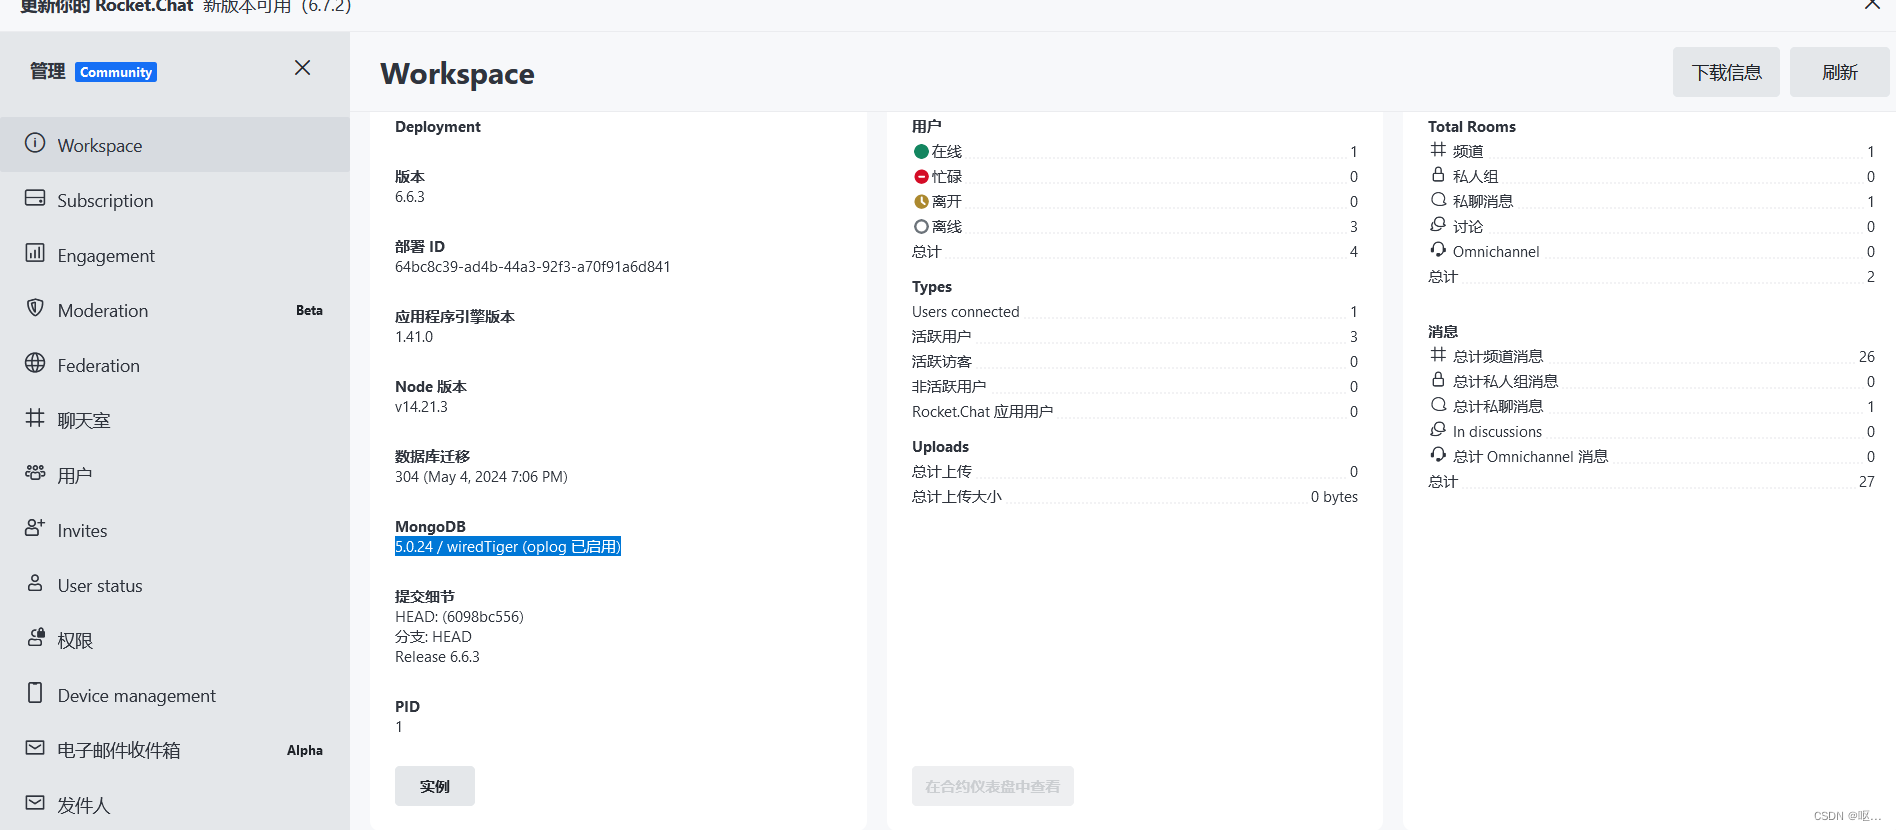The image size is (1896, 830).
Task: Click the Engagement chart icon
Action: (35, 253)
